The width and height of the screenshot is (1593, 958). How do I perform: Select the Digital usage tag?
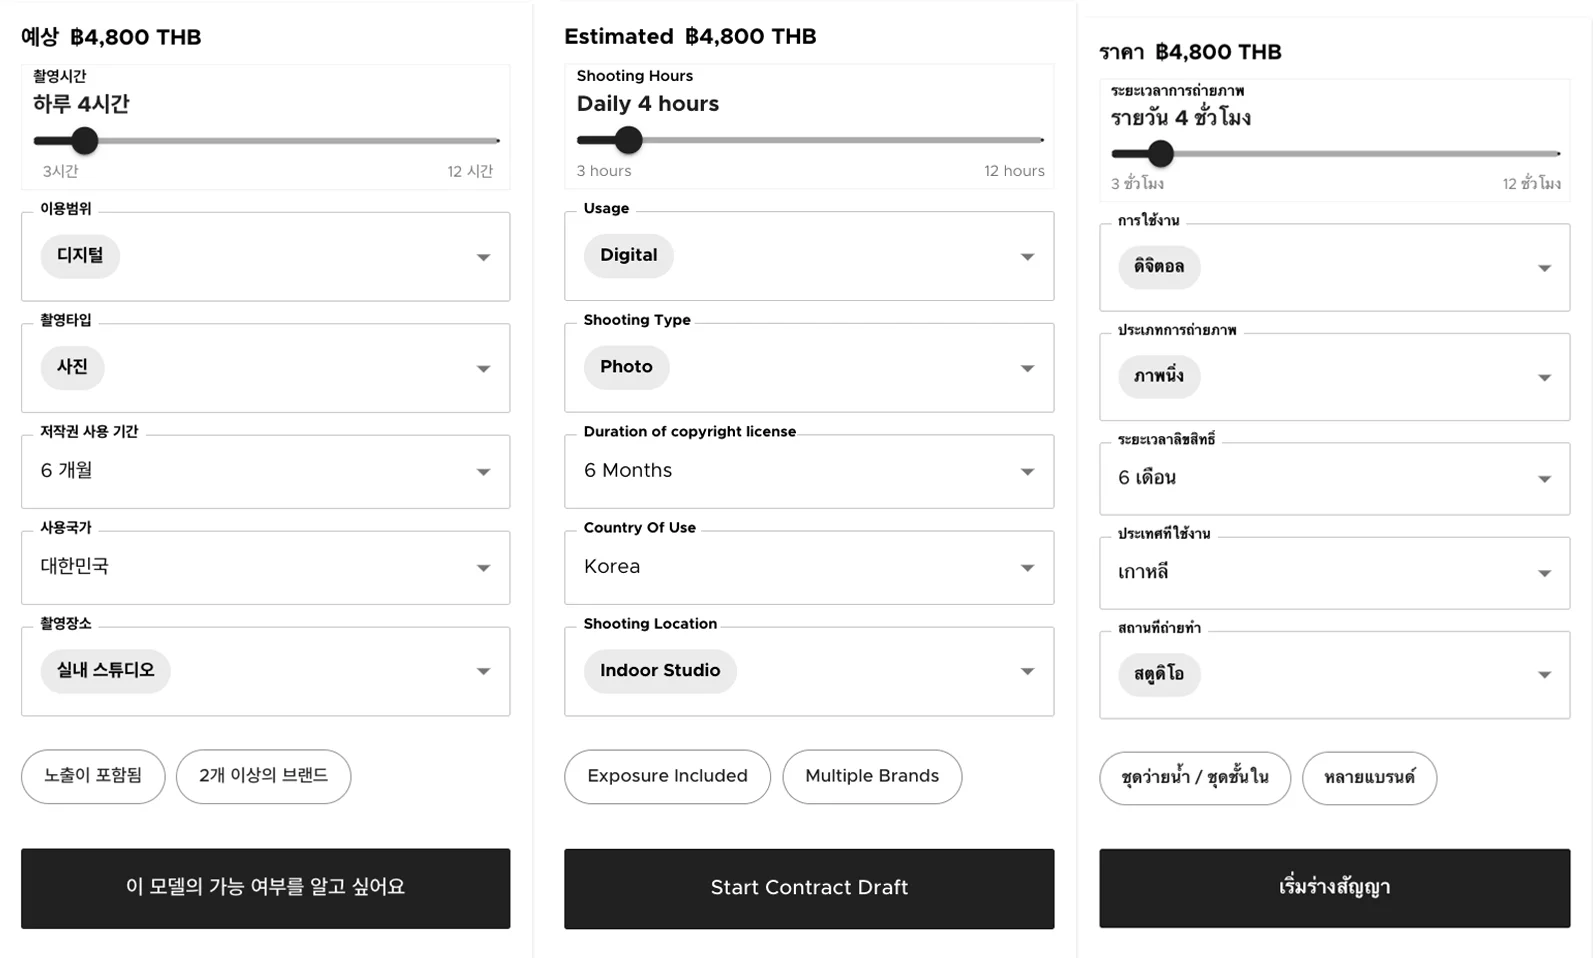tap(629, 256)
